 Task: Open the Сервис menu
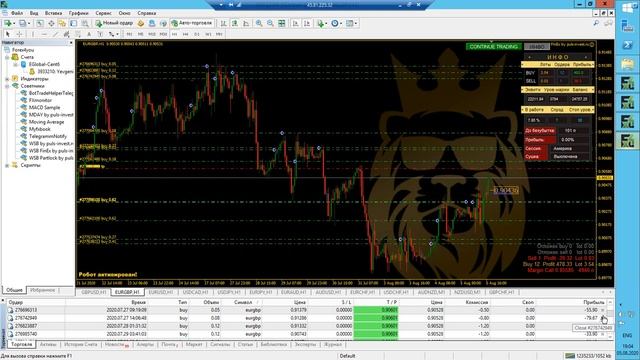103,13
